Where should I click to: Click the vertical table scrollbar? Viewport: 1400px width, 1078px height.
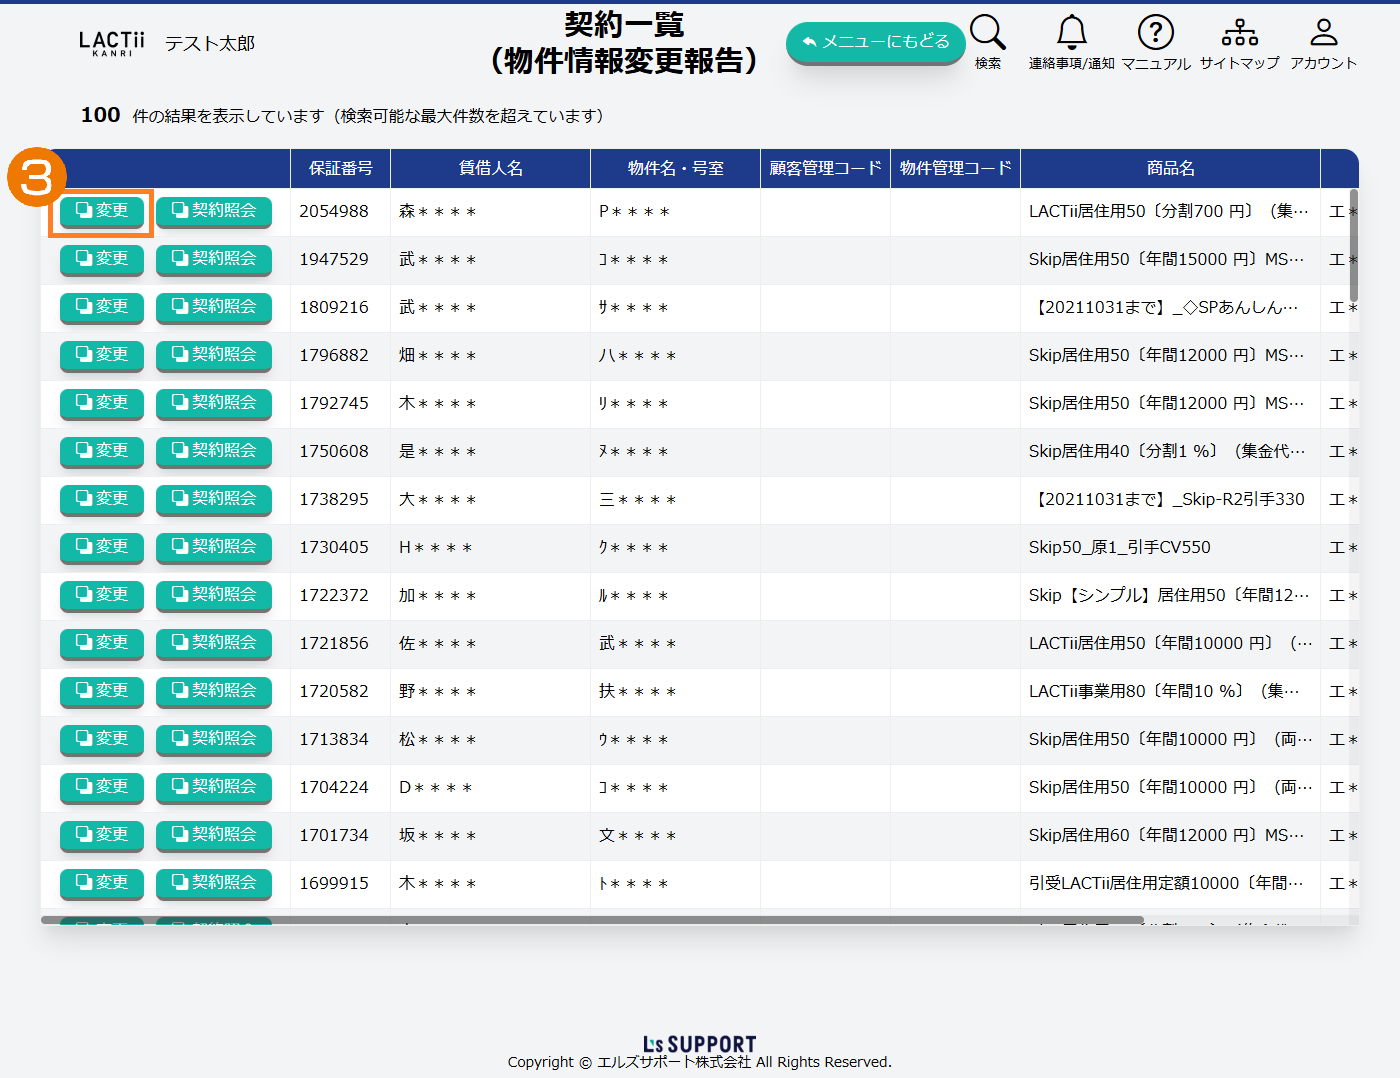coord(1354,245)
